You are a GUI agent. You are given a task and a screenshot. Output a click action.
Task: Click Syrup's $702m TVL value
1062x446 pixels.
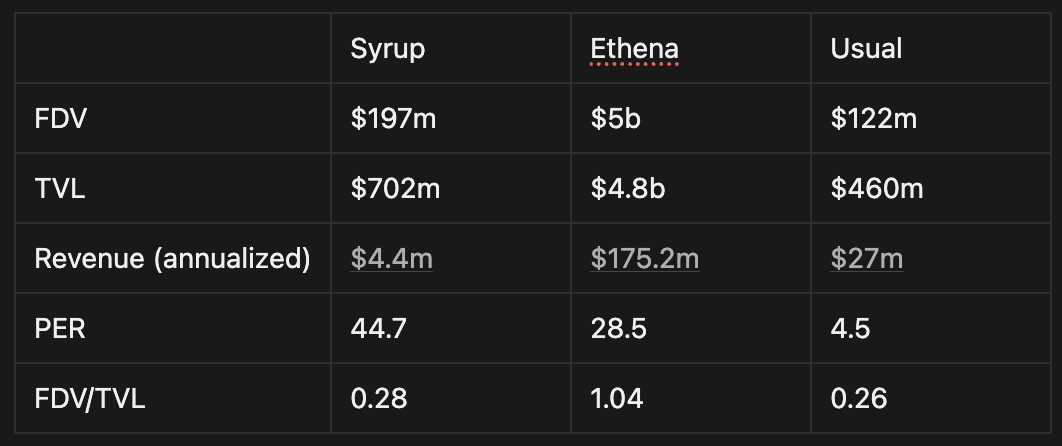tap(395, 189)
